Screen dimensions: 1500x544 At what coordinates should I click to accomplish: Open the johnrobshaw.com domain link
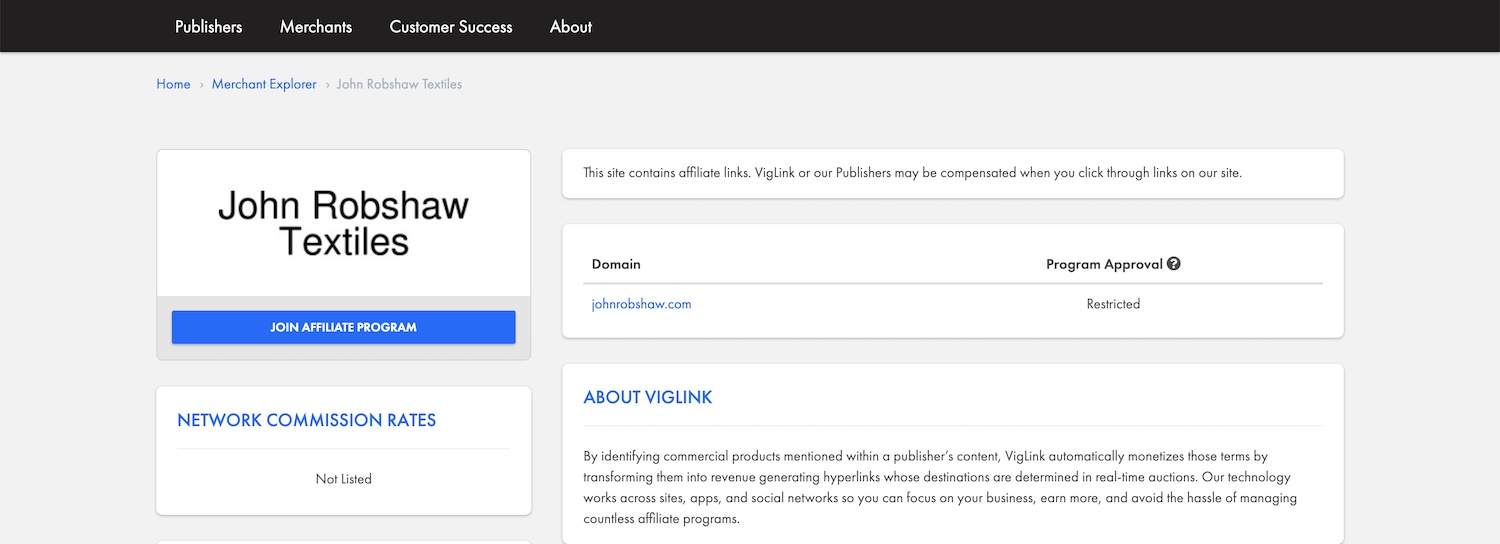point(641,304)
